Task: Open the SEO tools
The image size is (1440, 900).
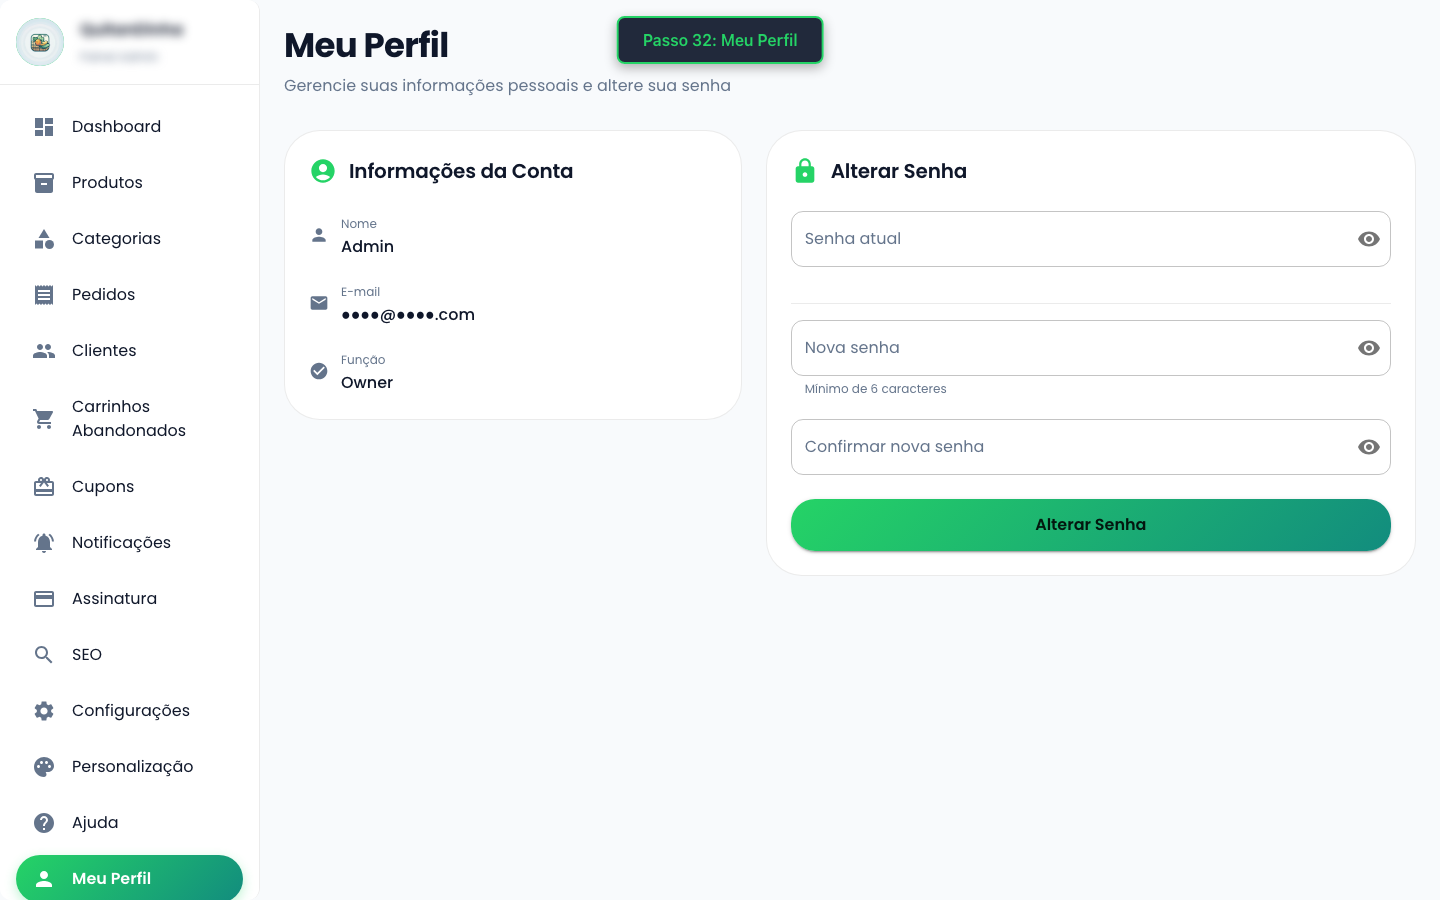Action: [x=86, y=654]
